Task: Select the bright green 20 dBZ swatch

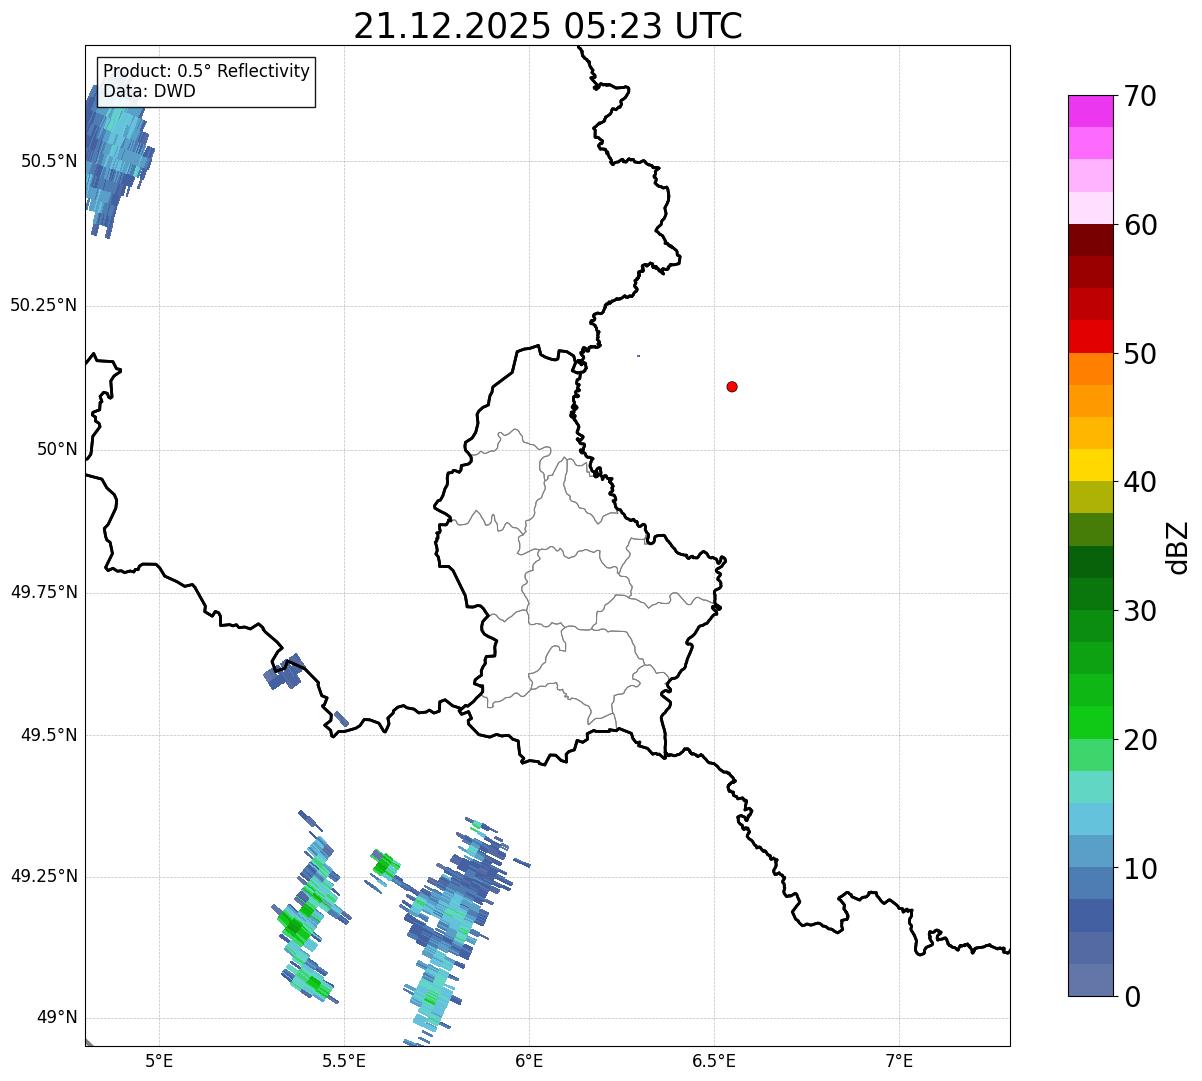Action: click(1091, 722)
